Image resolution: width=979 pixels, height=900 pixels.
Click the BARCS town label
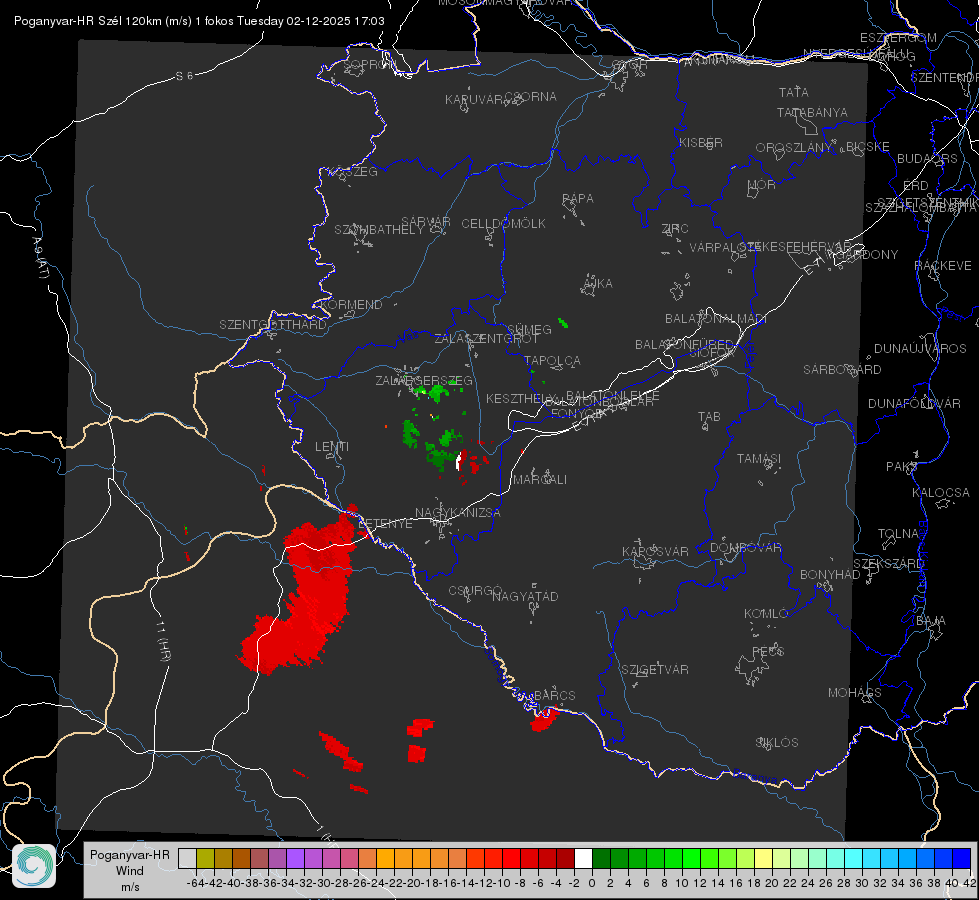tap(554, 696)
